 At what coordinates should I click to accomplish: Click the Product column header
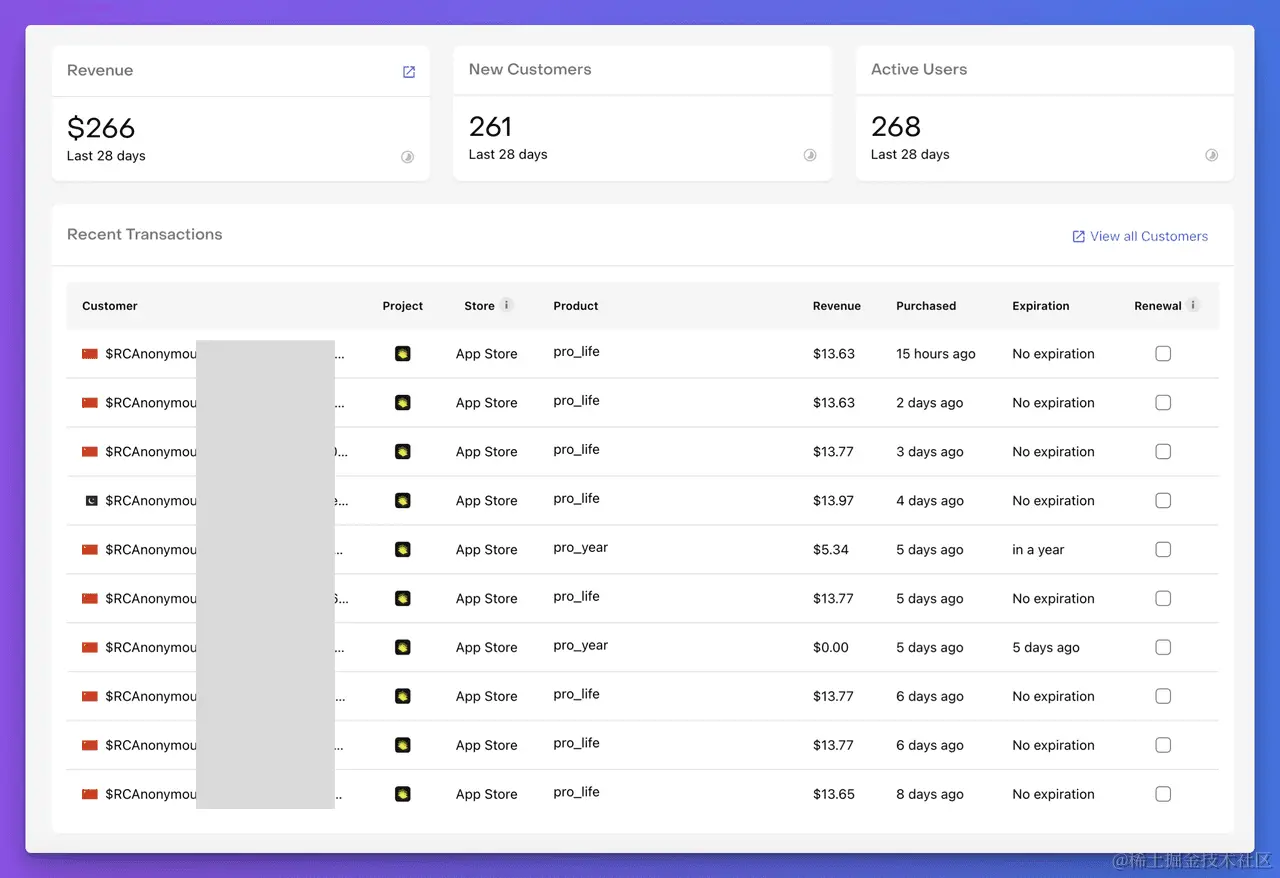576,306
